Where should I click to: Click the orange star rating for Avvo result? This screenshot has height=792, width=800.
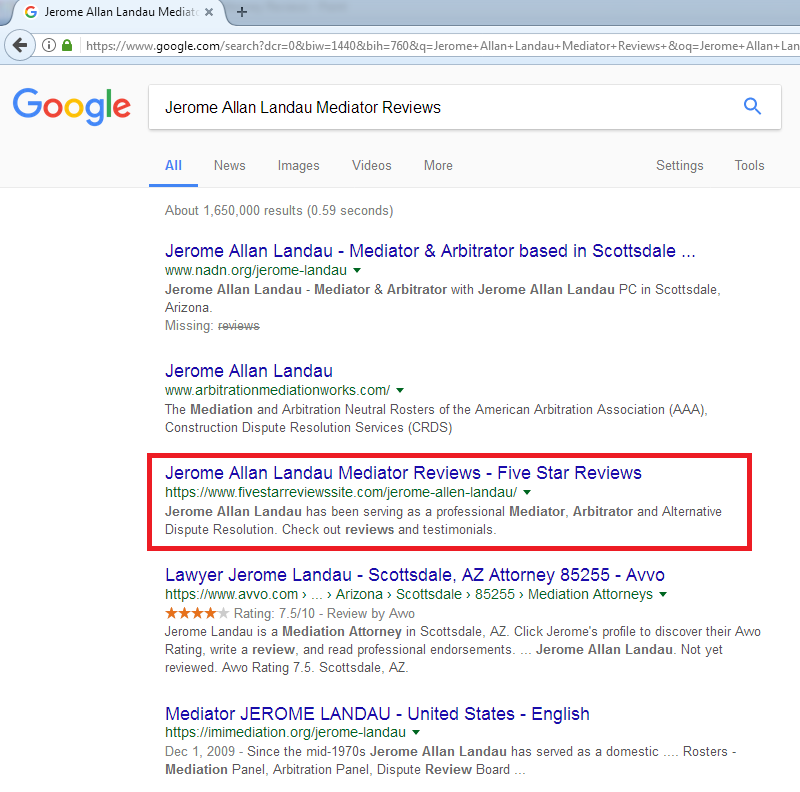click(x=197, y=613)
